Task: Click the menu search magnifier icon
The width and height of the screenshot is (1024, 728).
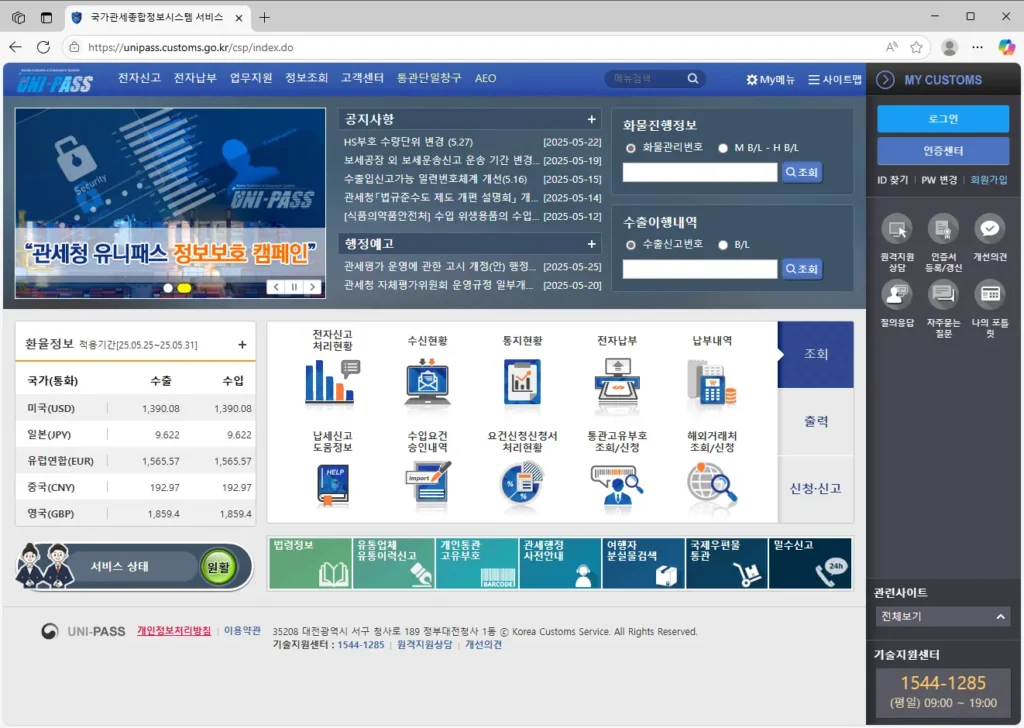Action: (x=693, y=78)
